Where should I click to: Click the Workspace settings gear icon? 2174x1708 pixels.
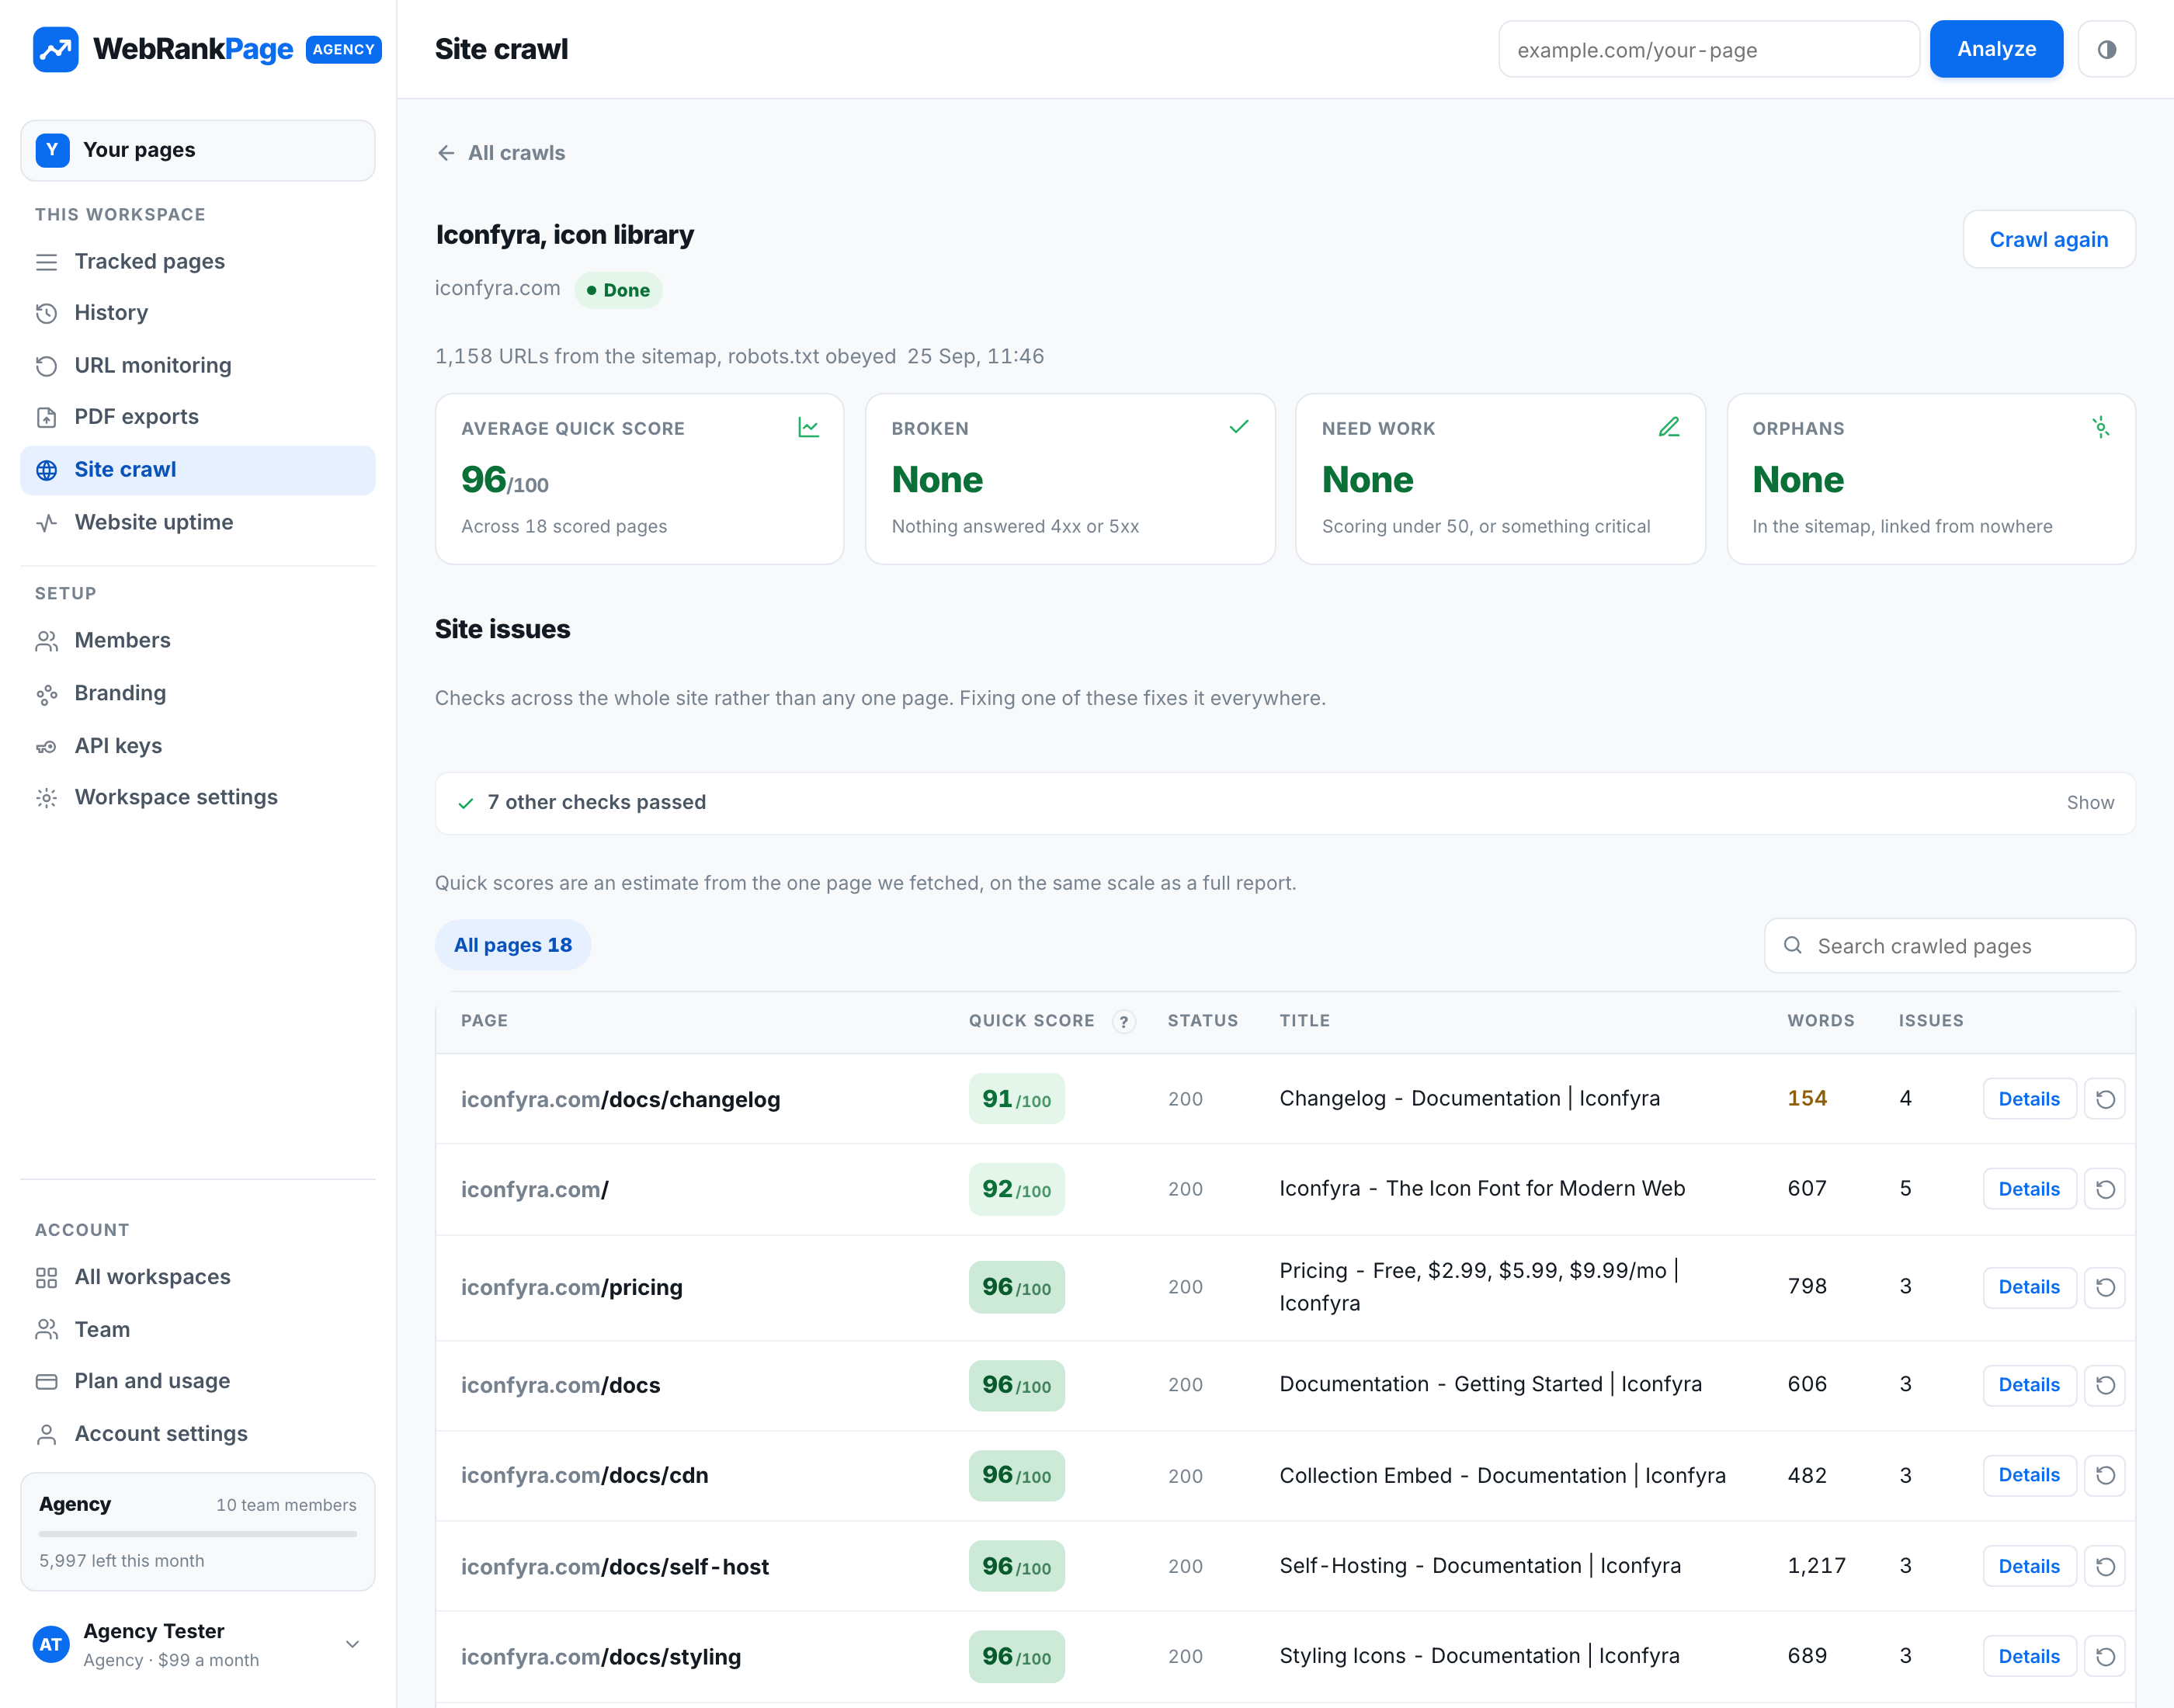(47, 798)
